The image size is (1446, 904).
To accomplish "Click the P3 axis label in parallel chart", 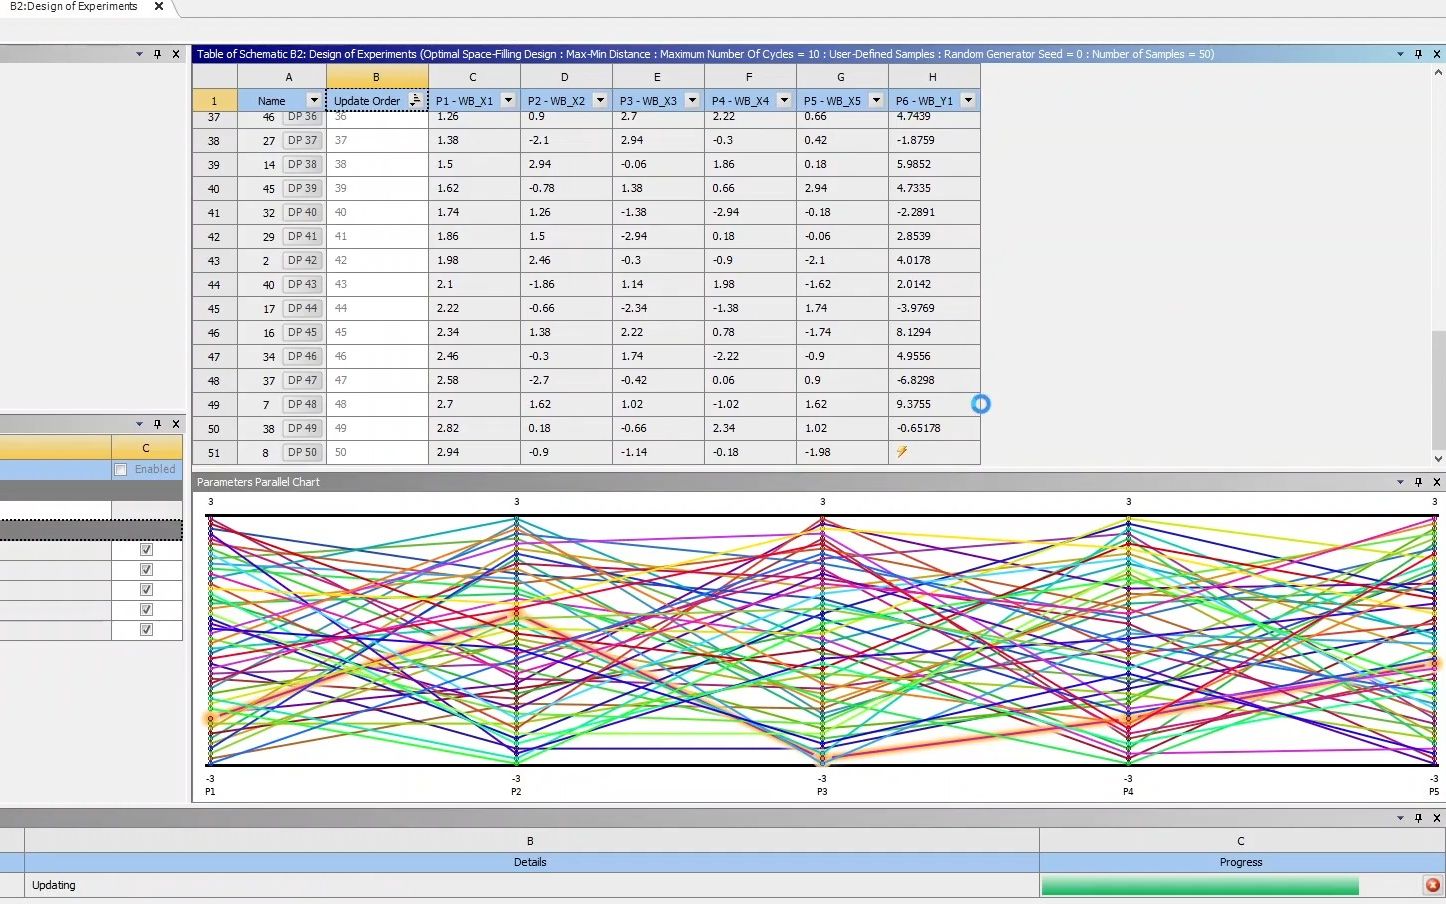I will click(822, 791).
